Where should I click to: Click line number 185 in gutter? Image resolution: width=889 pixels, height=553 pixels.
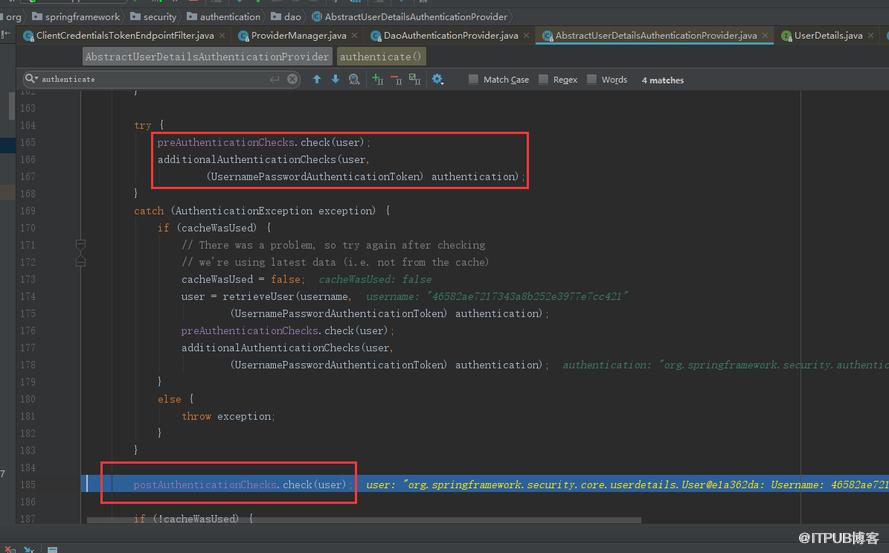[x=27, y=484]
